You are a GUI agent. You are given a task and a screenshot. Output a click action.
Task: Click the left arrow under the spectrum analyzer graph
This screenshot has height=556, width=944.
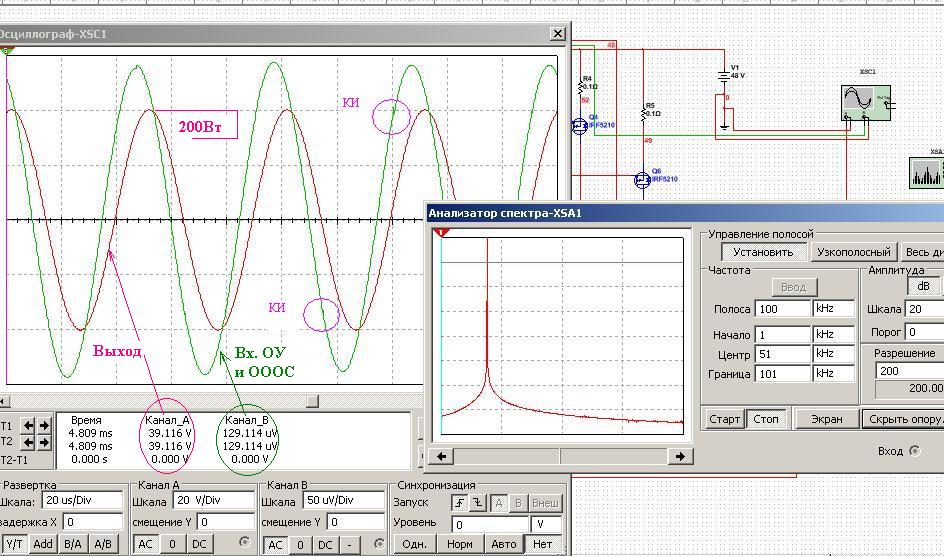441,457
